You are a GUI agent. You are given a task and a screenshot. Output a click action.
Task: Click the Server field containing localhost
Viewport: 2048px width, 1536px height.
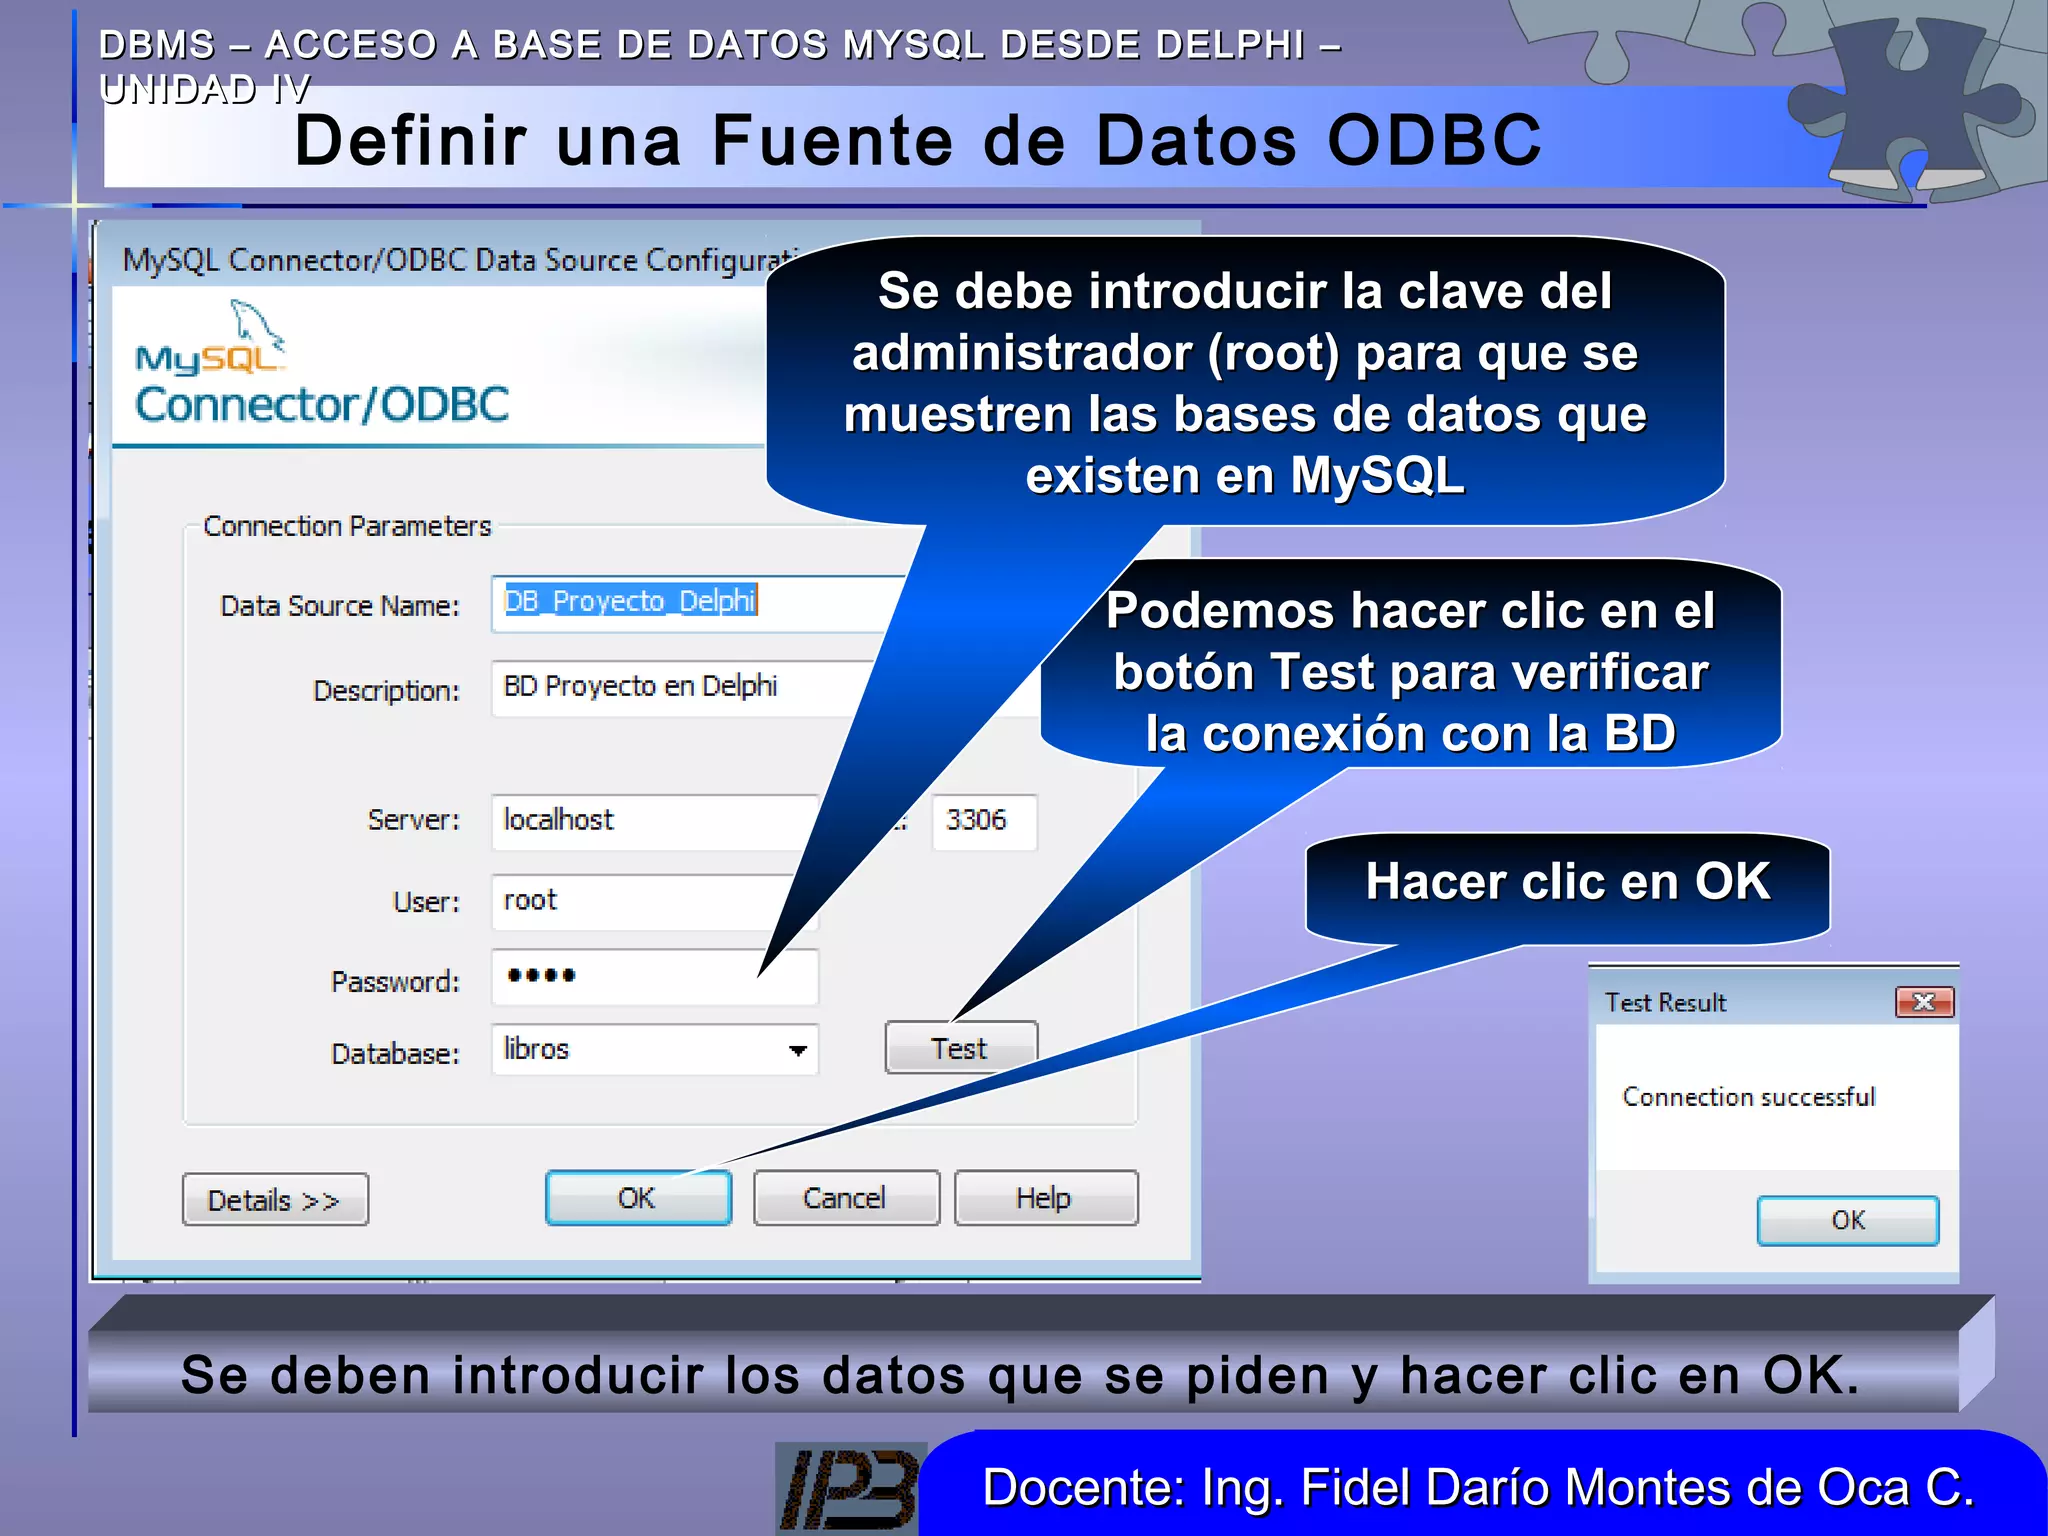coord(655,822)
